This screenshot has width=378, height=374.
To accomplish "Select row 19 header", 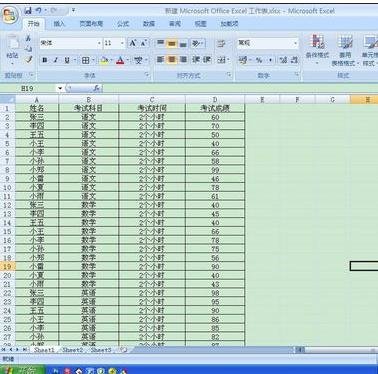I will click(x=7, y=267).
